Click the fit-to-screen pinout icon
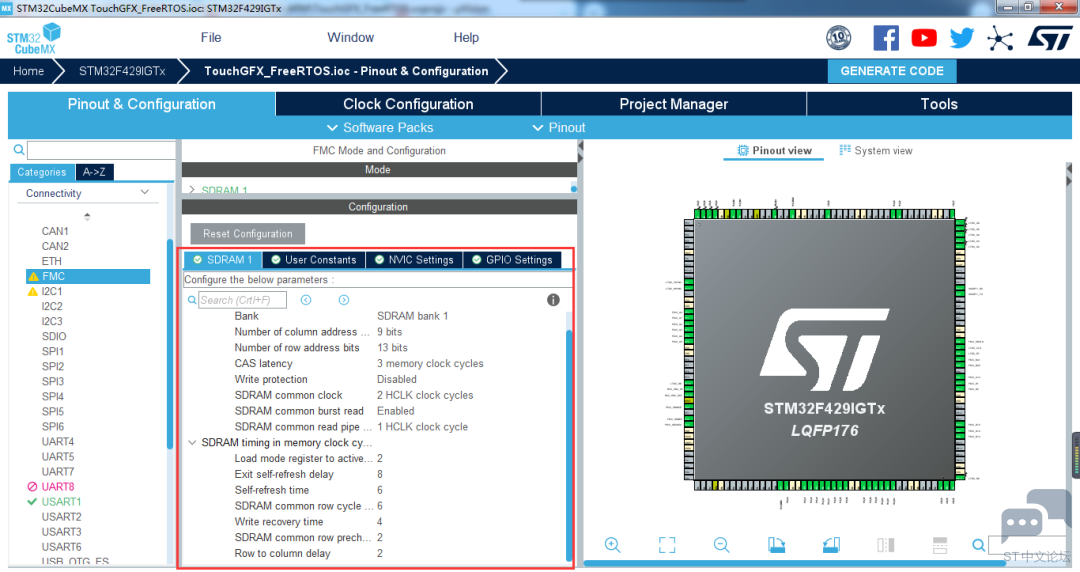 (667, 545)
